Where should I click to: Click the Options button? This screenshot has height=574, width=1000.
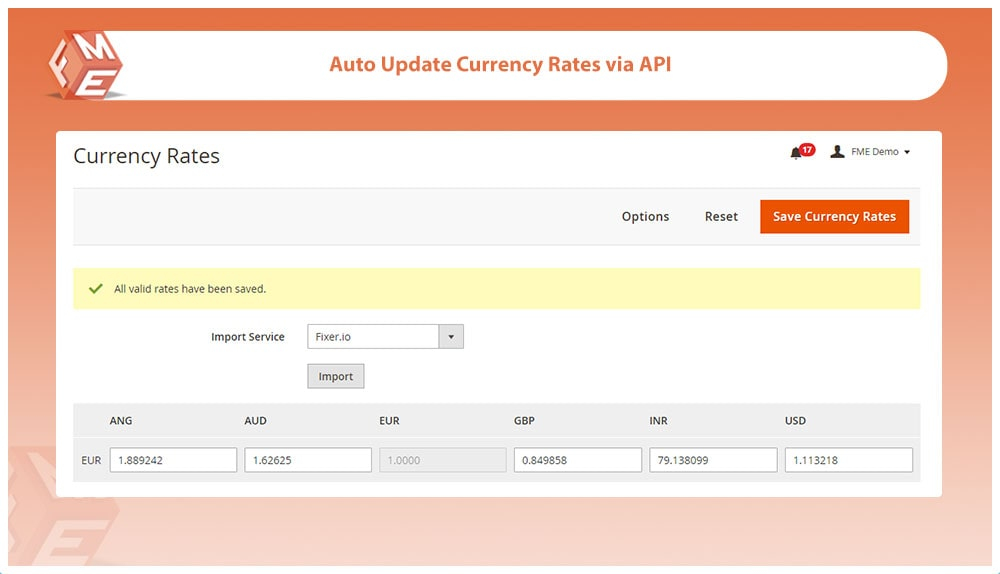pyautogui.click(x=645, y=216)
